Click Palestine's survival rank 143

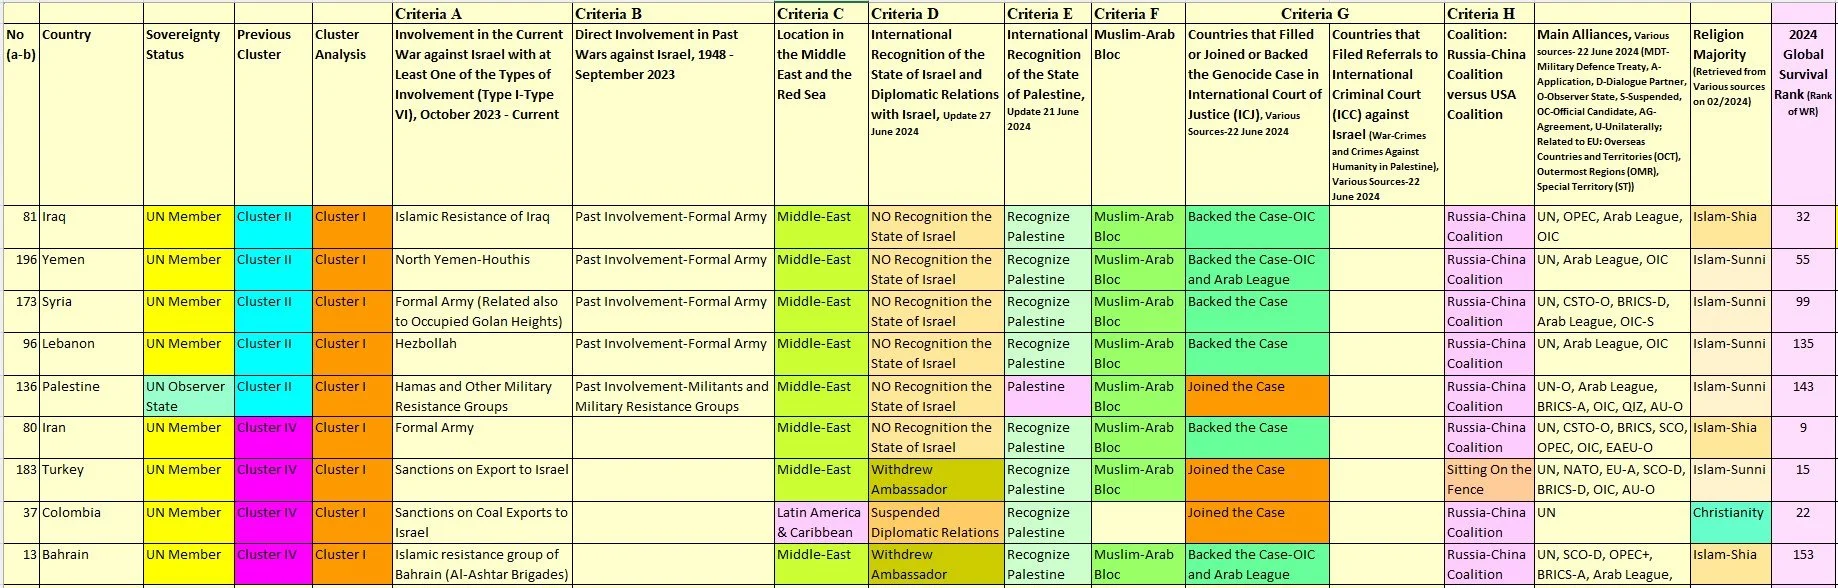[x=1803, y=396]
